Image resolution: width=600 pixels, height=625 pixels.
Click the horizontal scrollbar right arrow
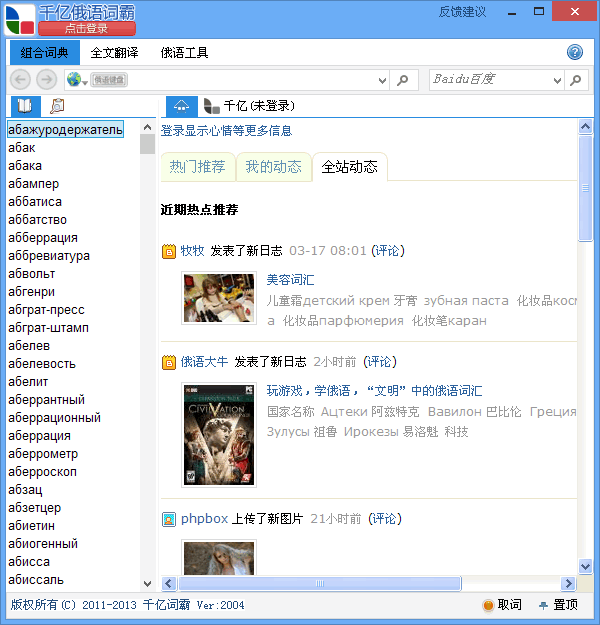(x=568, y=584)
